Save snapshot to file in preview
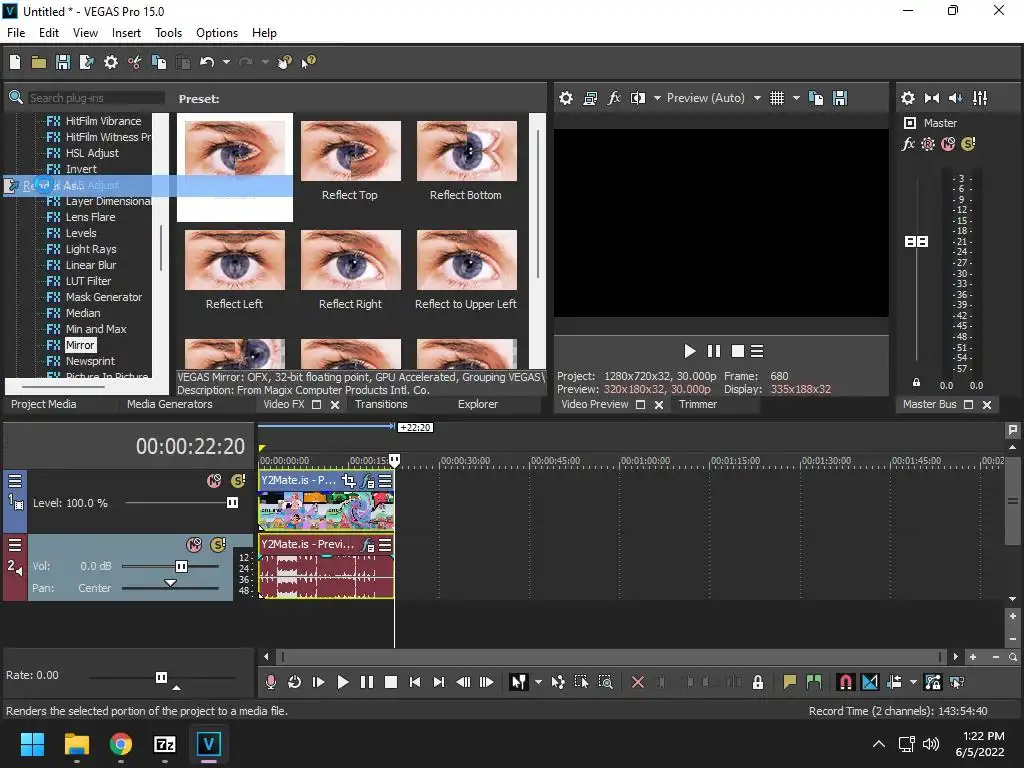The image size is (1024, 768). click(840, 98)
